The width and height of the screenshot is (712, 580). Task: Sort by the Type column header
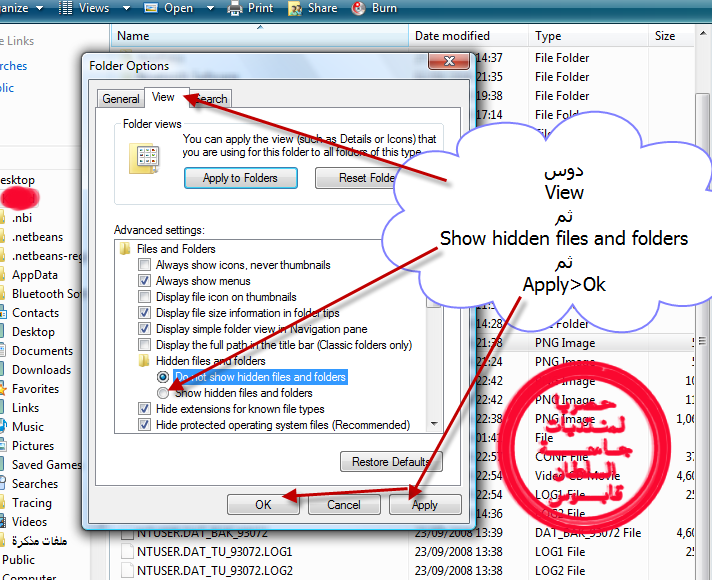[x=588, y=35]
